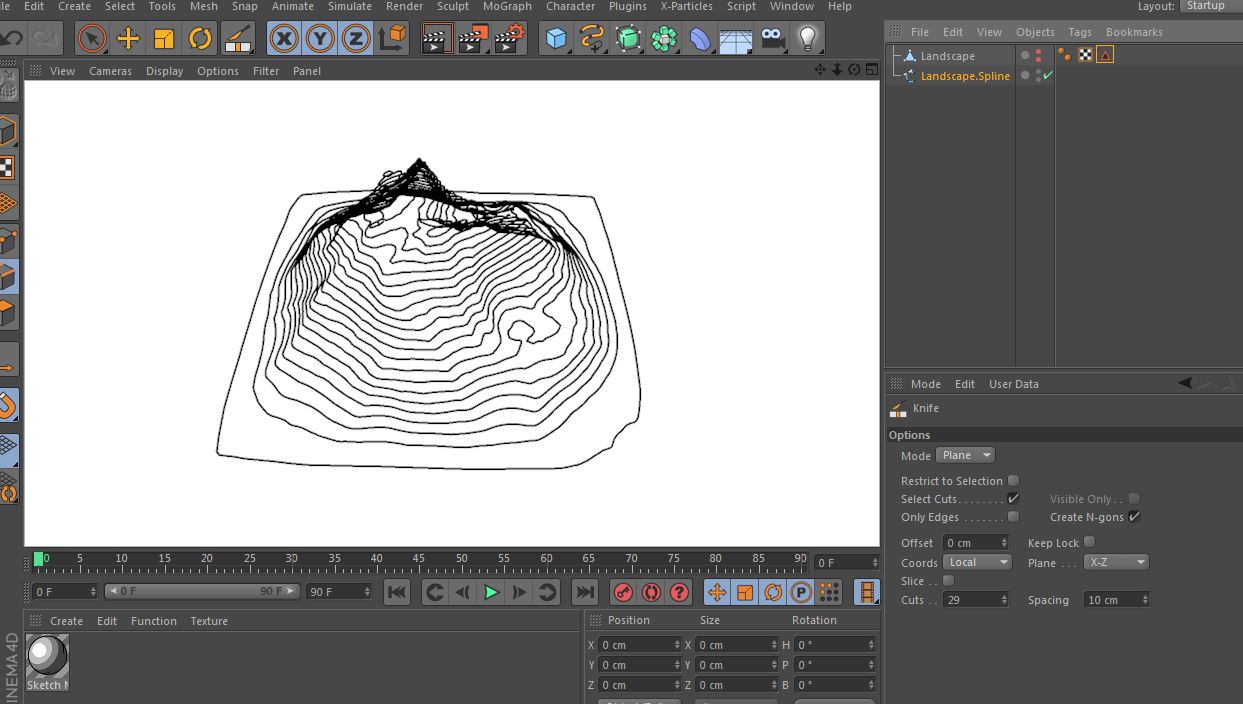Image resolution: width=1243 pixels, height=704 pixels.
Task: Open the Edit Render Settings icon
Action: 509,39
